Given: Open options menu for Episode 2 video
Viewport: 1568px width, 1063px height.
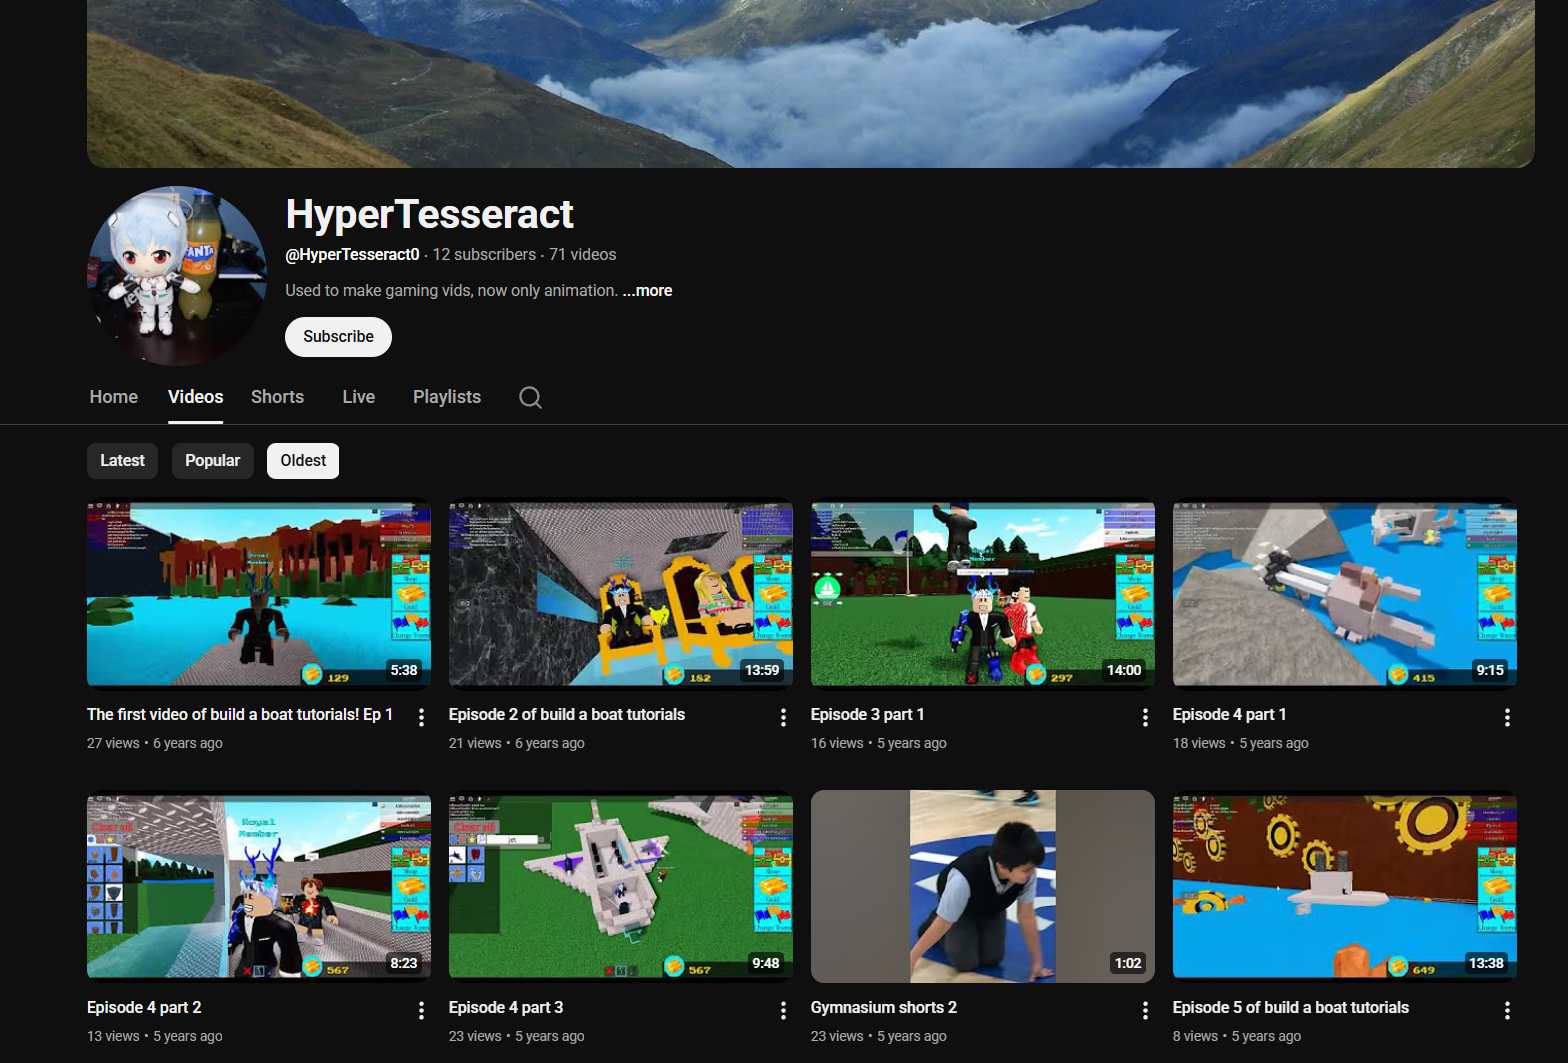Looking at the screenshot, I should coord(783,717).
